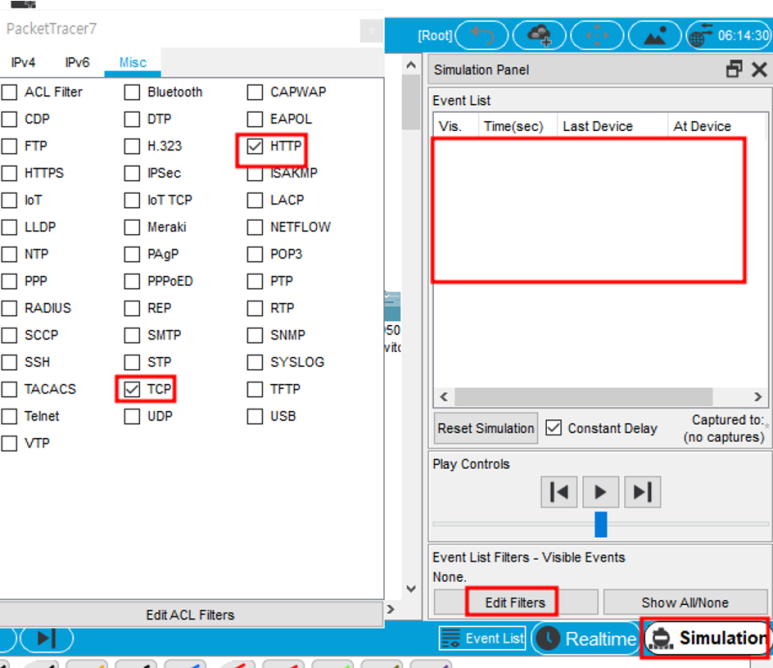Select the Misc filter tab
The height and width of the screenshot is (668, 773).
click(x=133, y=63)
